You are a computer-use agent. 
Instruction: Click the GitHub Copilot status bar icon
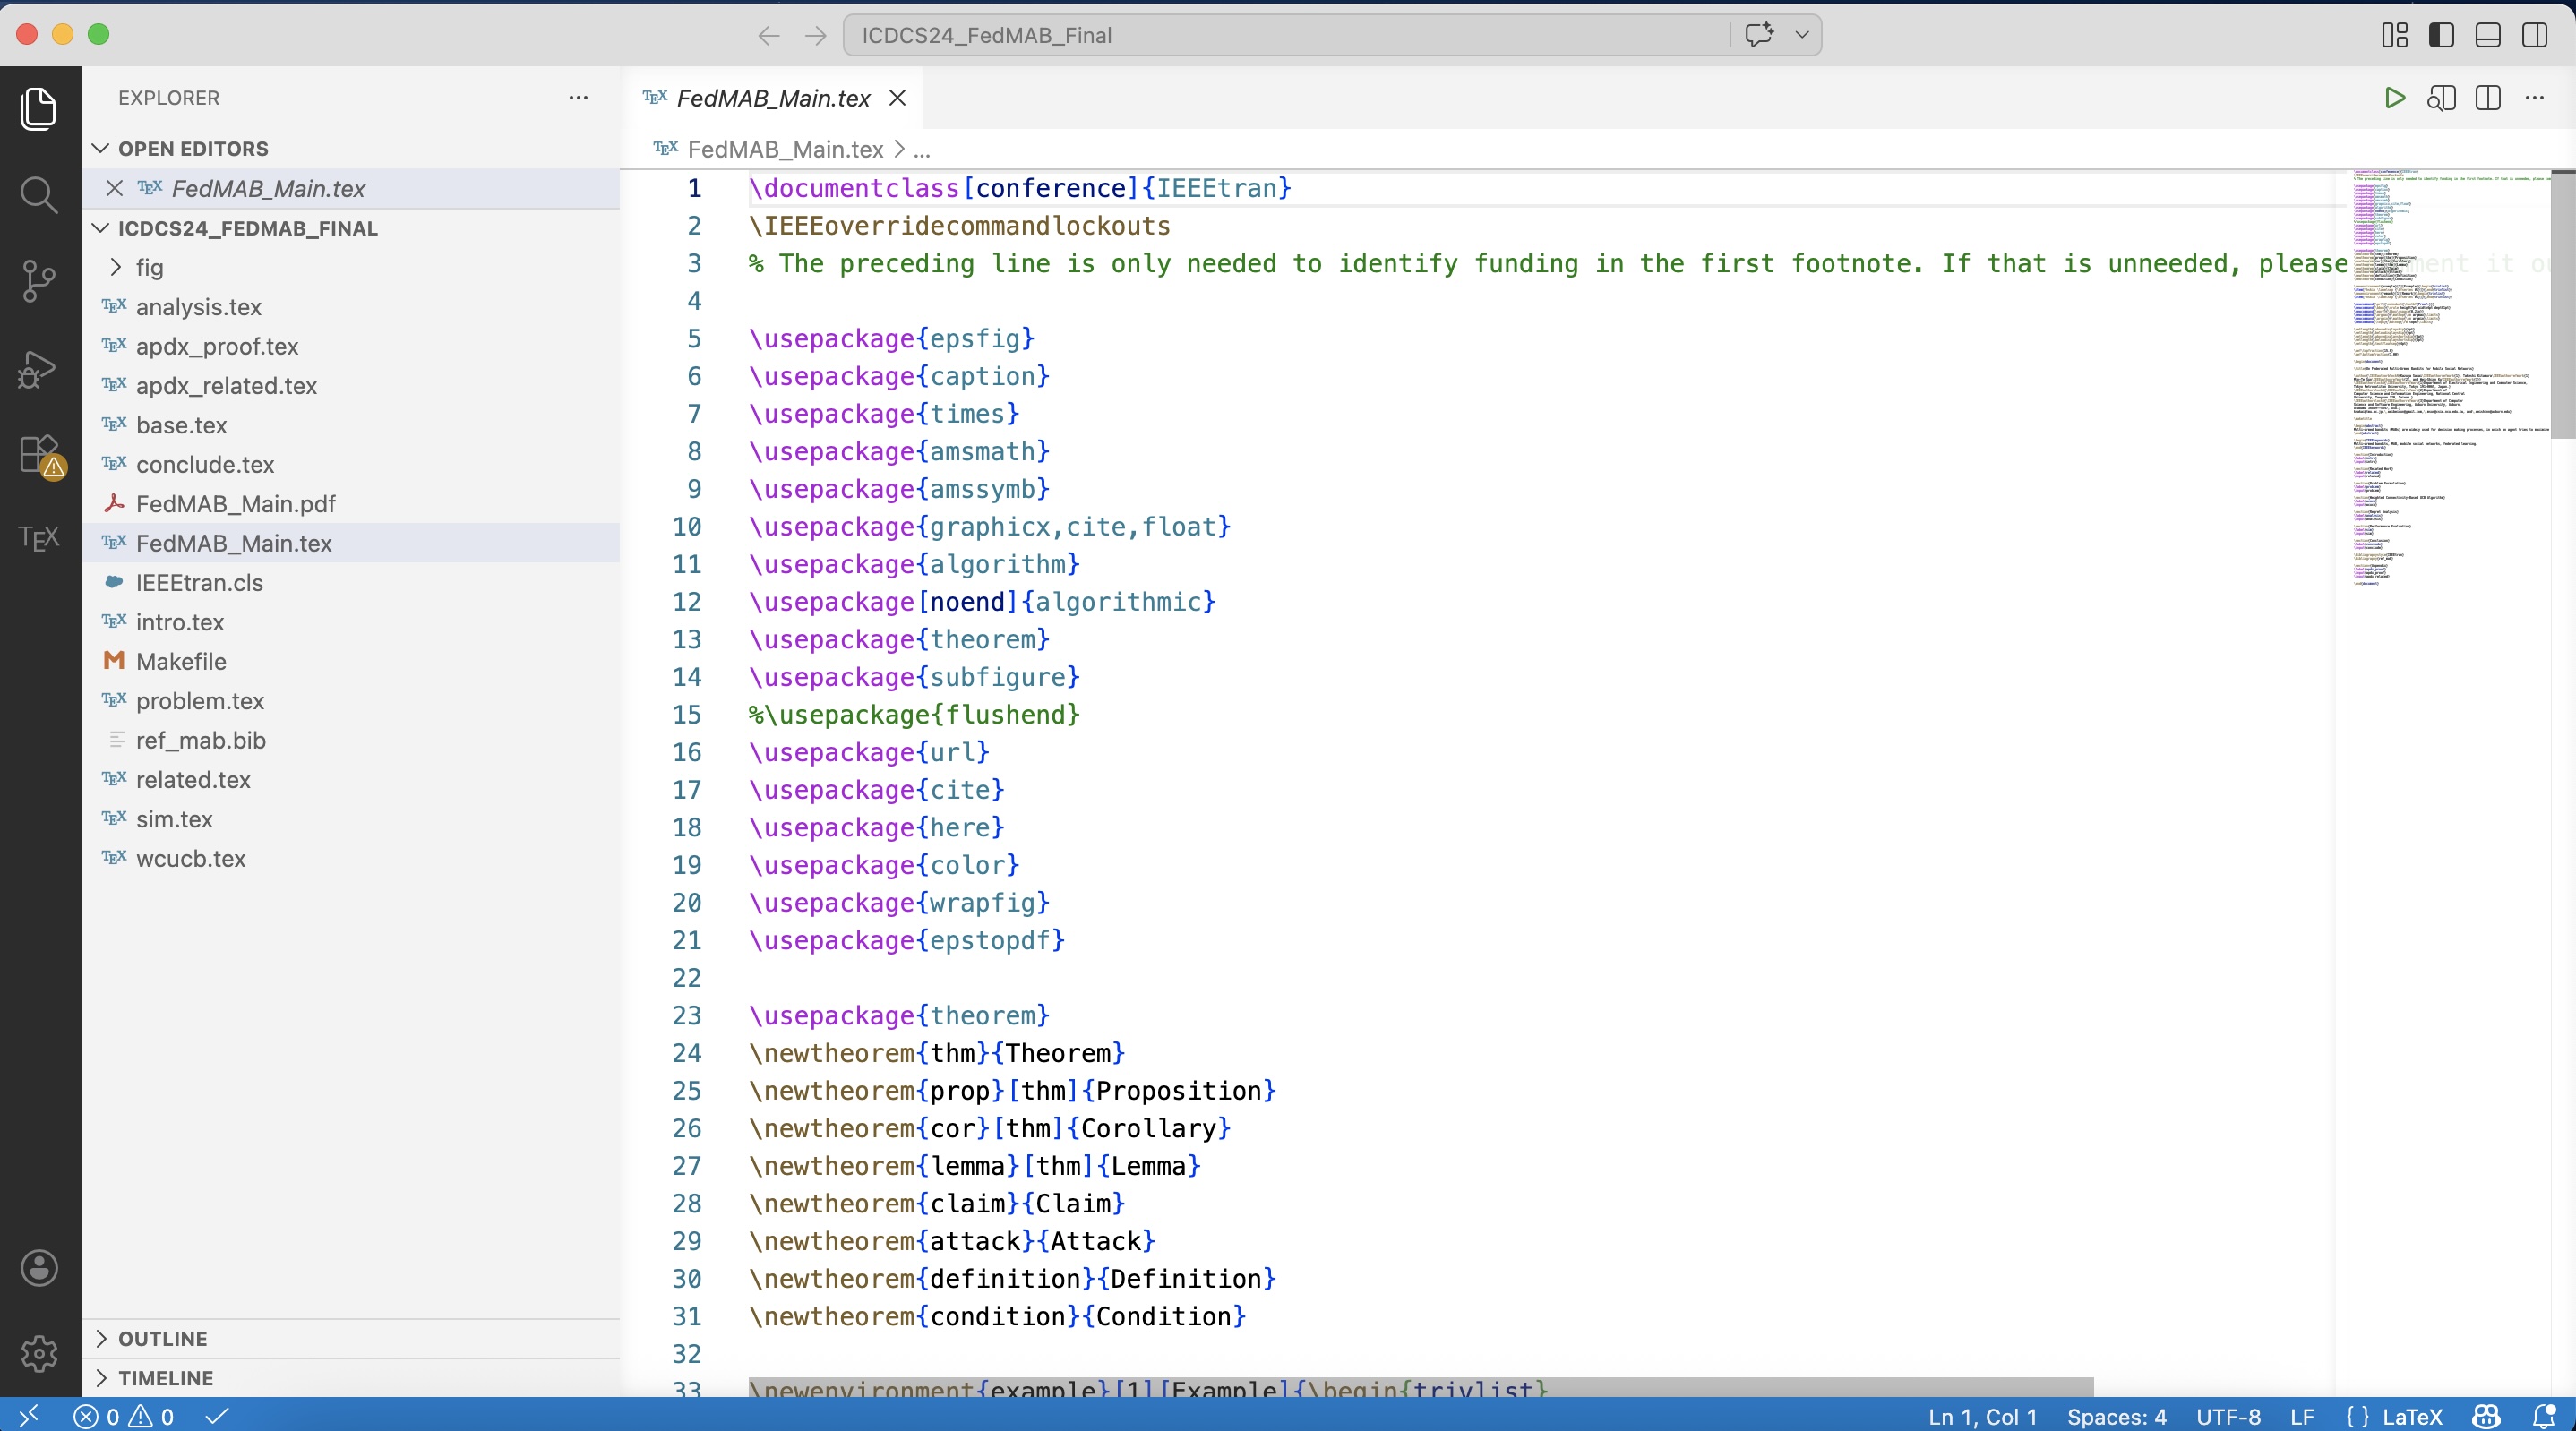2486,1417
